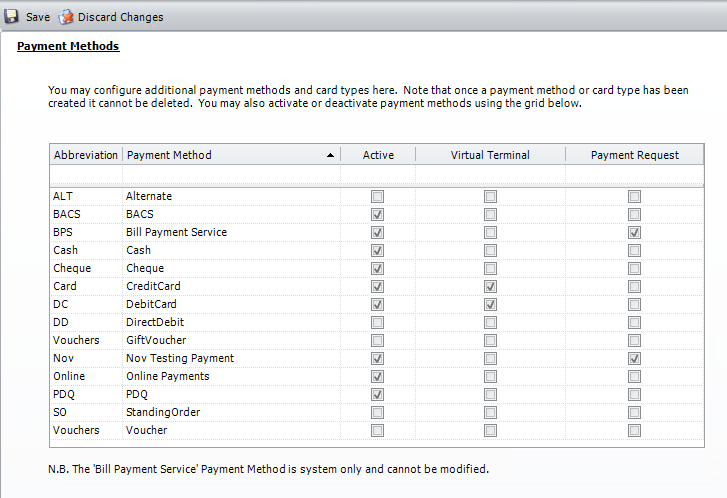Click the Payment Method sort arrow
The height and width of the screenshot is (498, 727).
pos(330,156)
